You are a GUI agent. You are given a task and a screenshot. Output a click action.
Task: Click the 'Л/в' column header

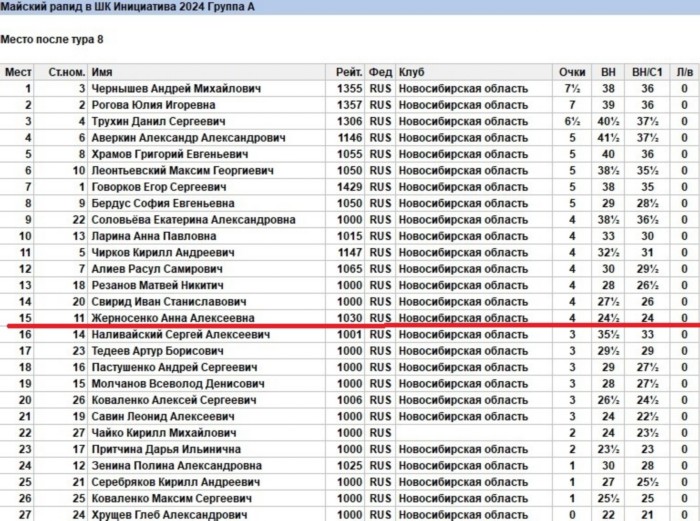coord(684,72)
